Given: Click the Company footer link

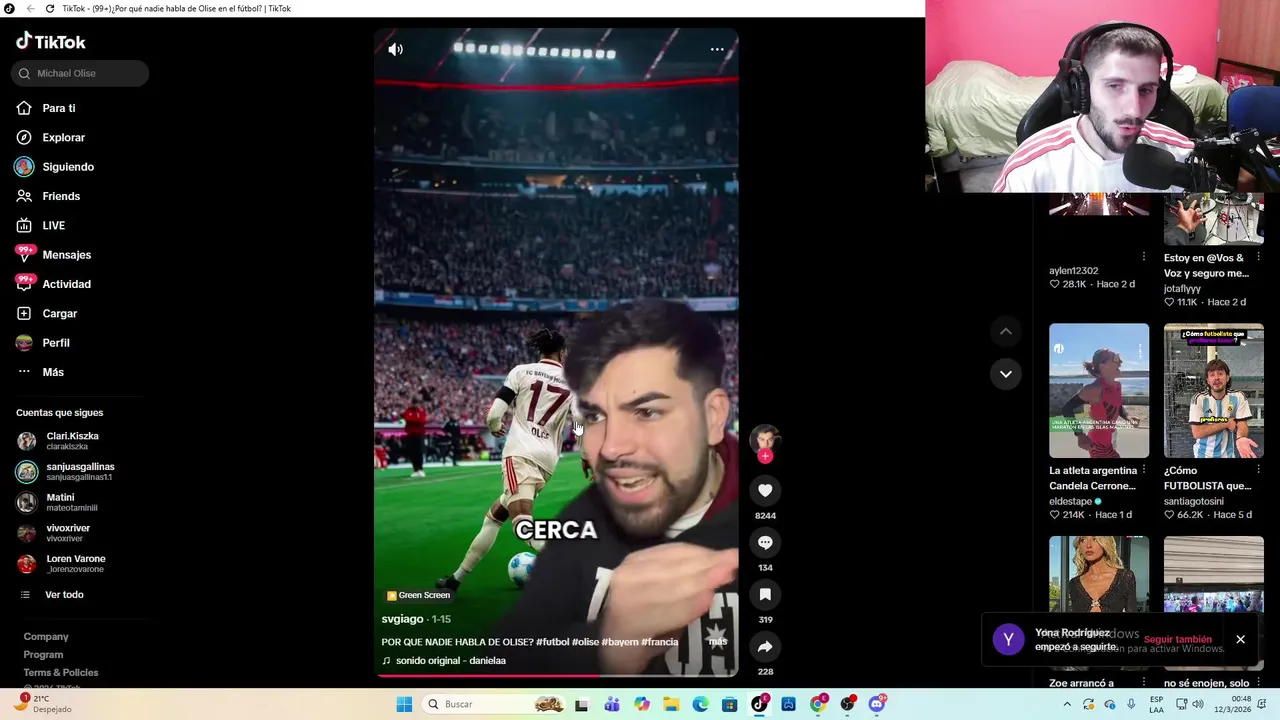Looking at the screenshot, I should [x=46, y=637].
